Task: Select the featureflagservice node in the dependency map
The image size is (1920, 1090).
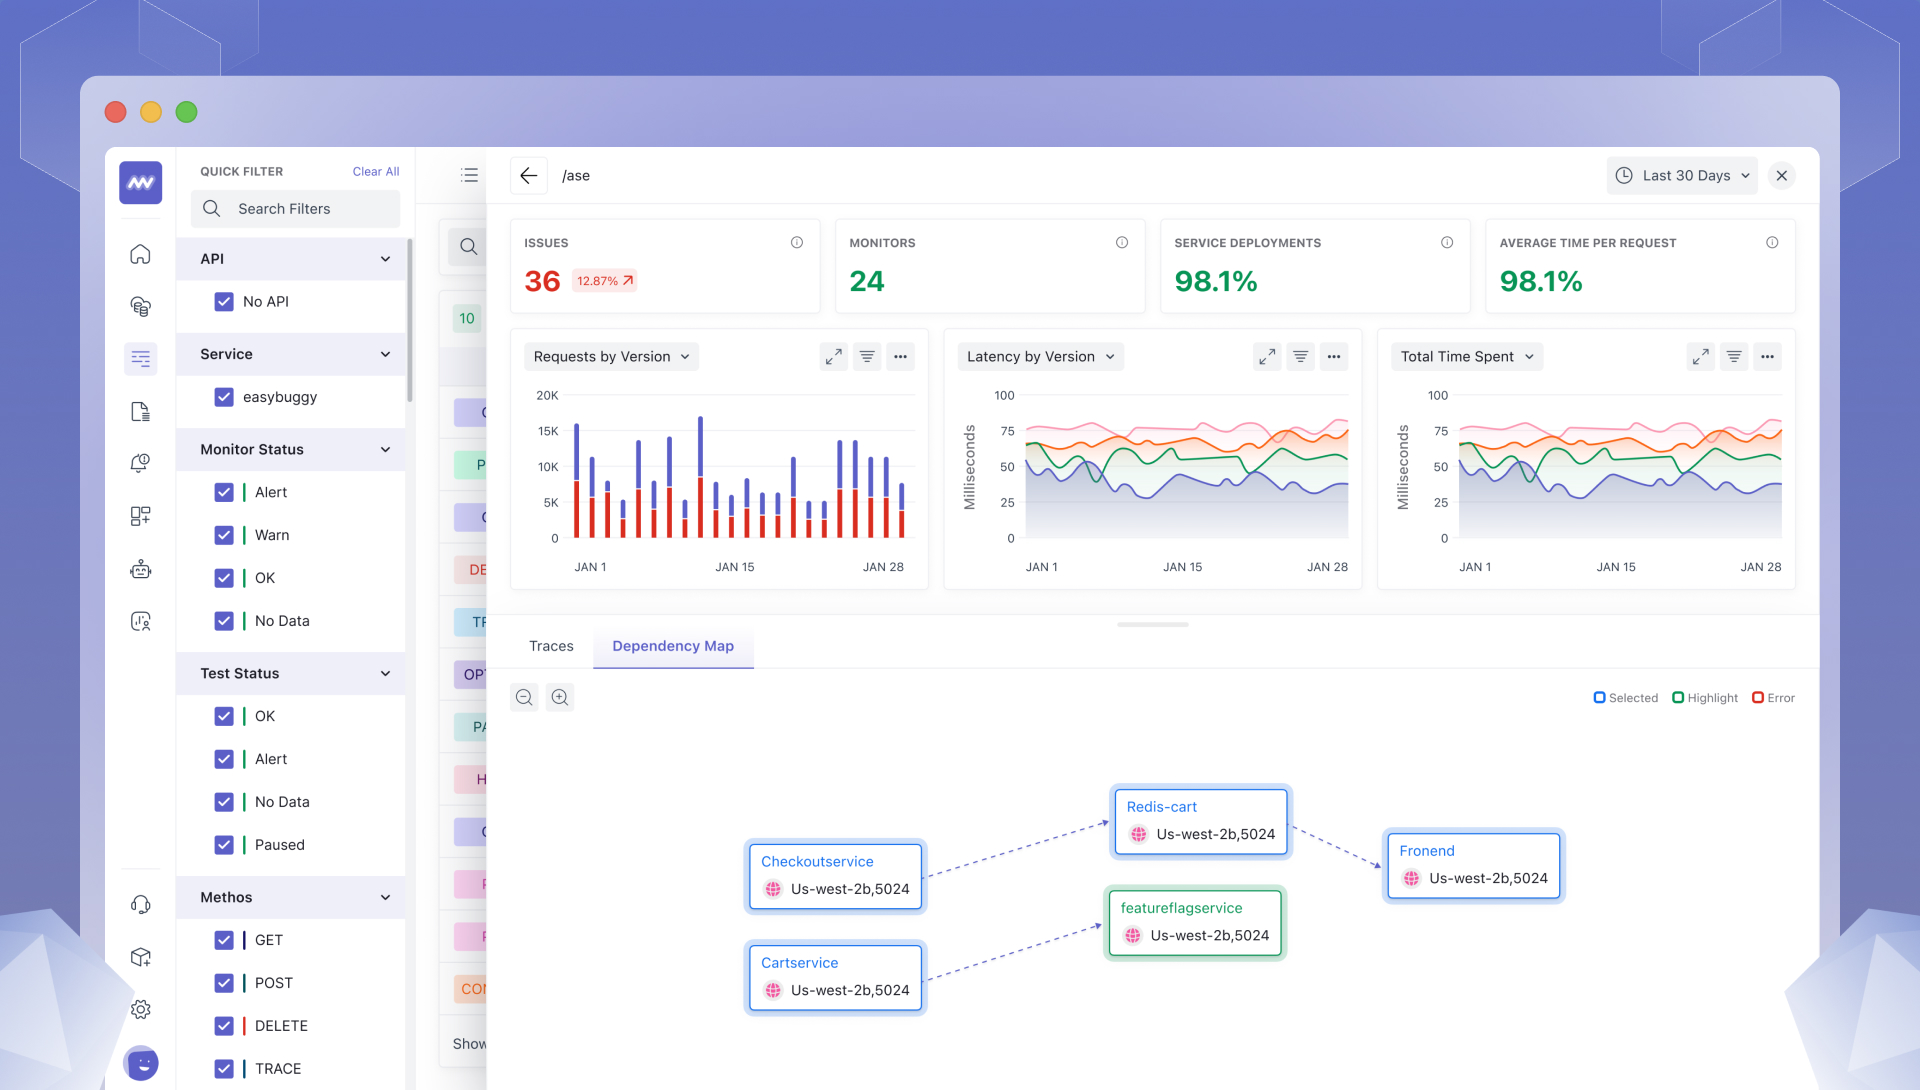Action: coord(1194,921)
